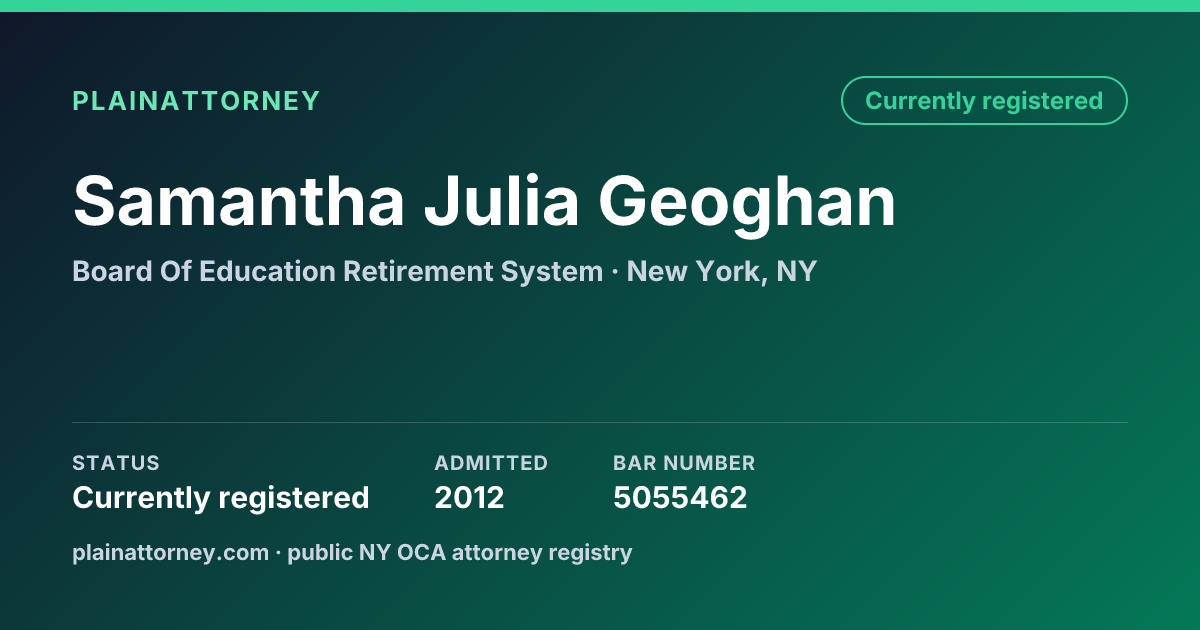Click the 2012 admitted year value
The image size is (1200, 630).
point(469,497)
